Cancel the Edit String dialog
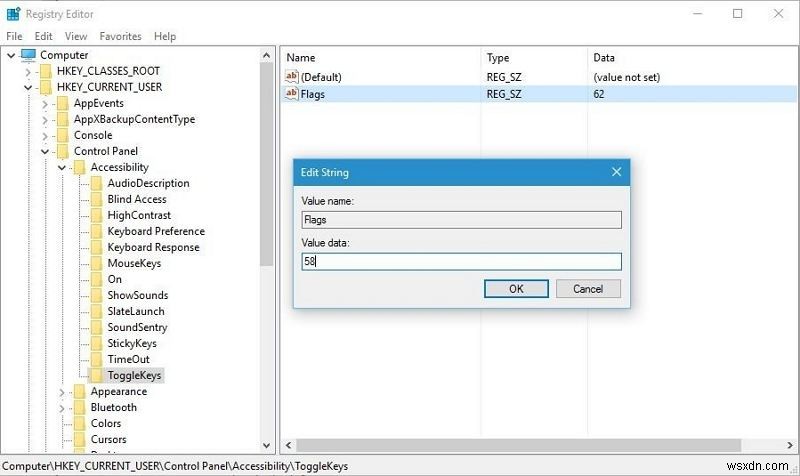800x476 pixels. [588, 289]
